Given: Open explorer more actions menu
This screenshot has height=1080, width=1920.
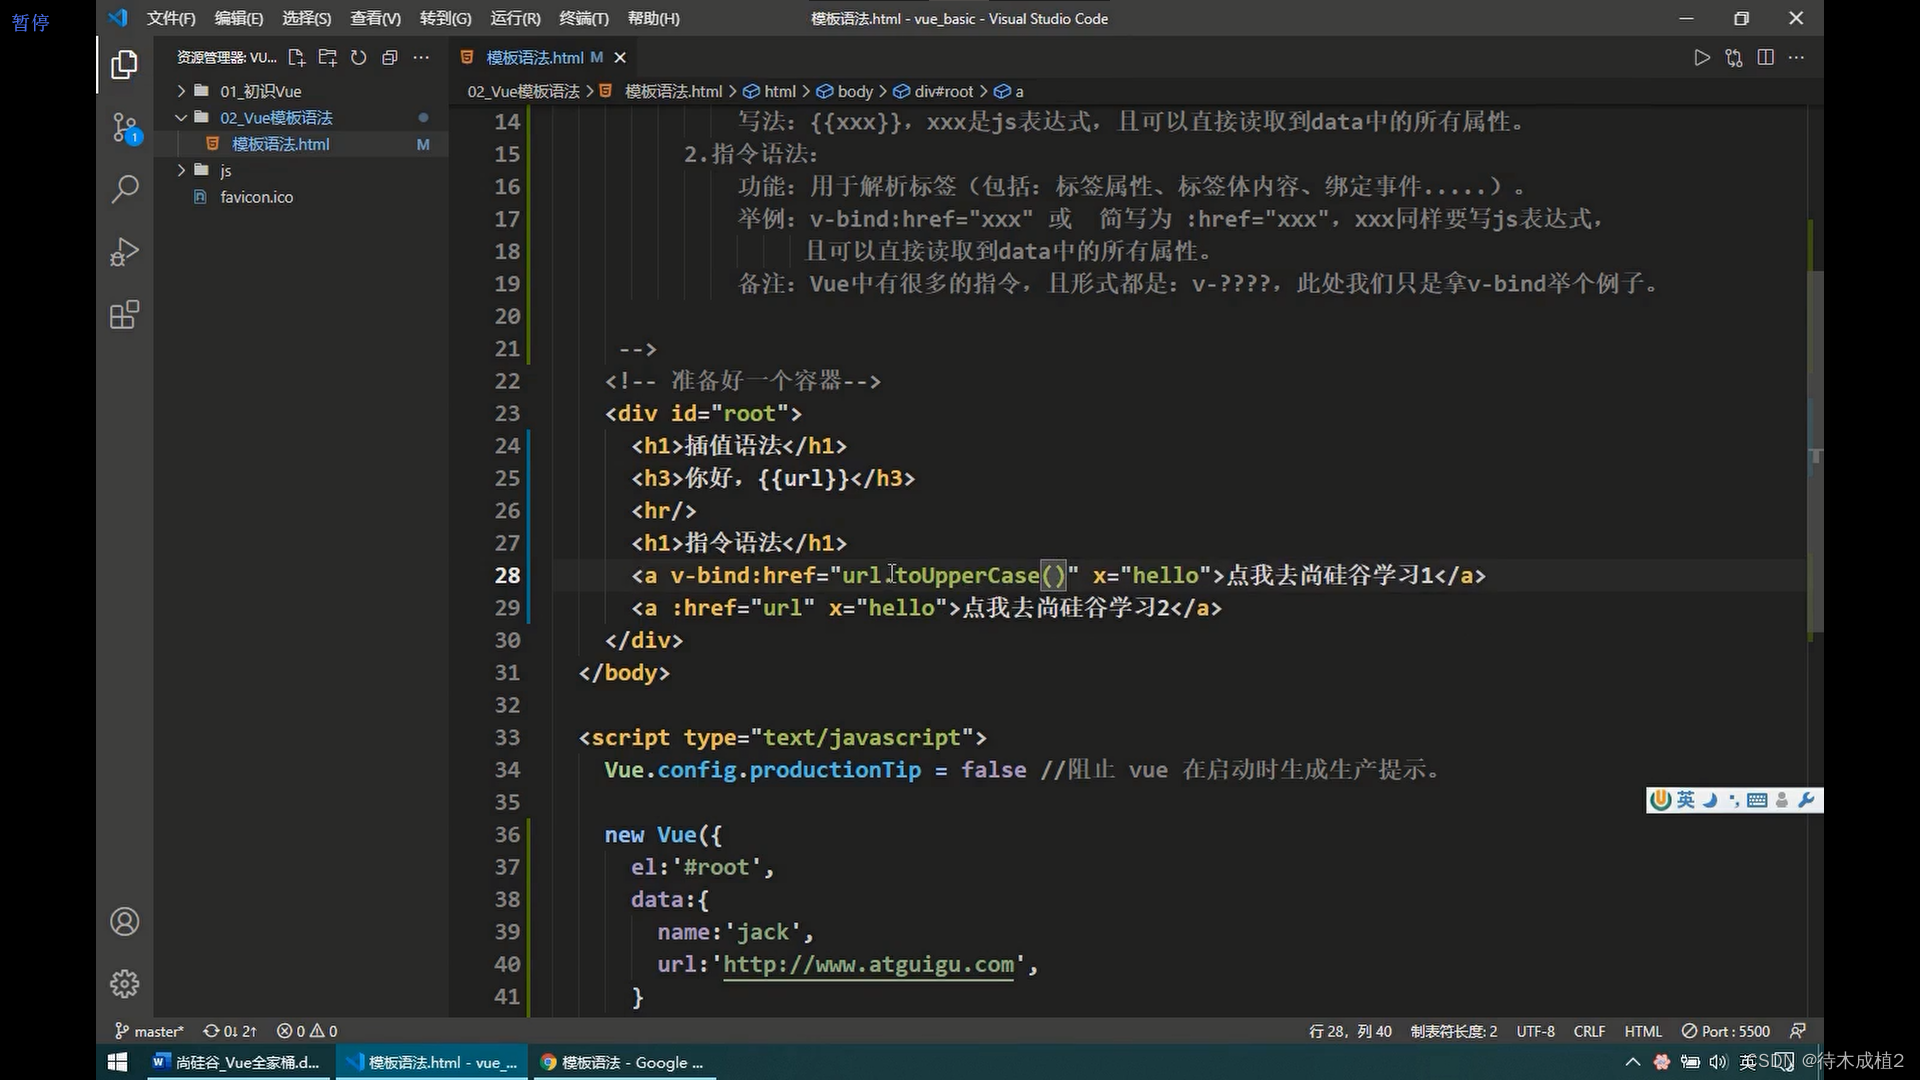Looking at the screenshot, I should click(x=421, y=58).
